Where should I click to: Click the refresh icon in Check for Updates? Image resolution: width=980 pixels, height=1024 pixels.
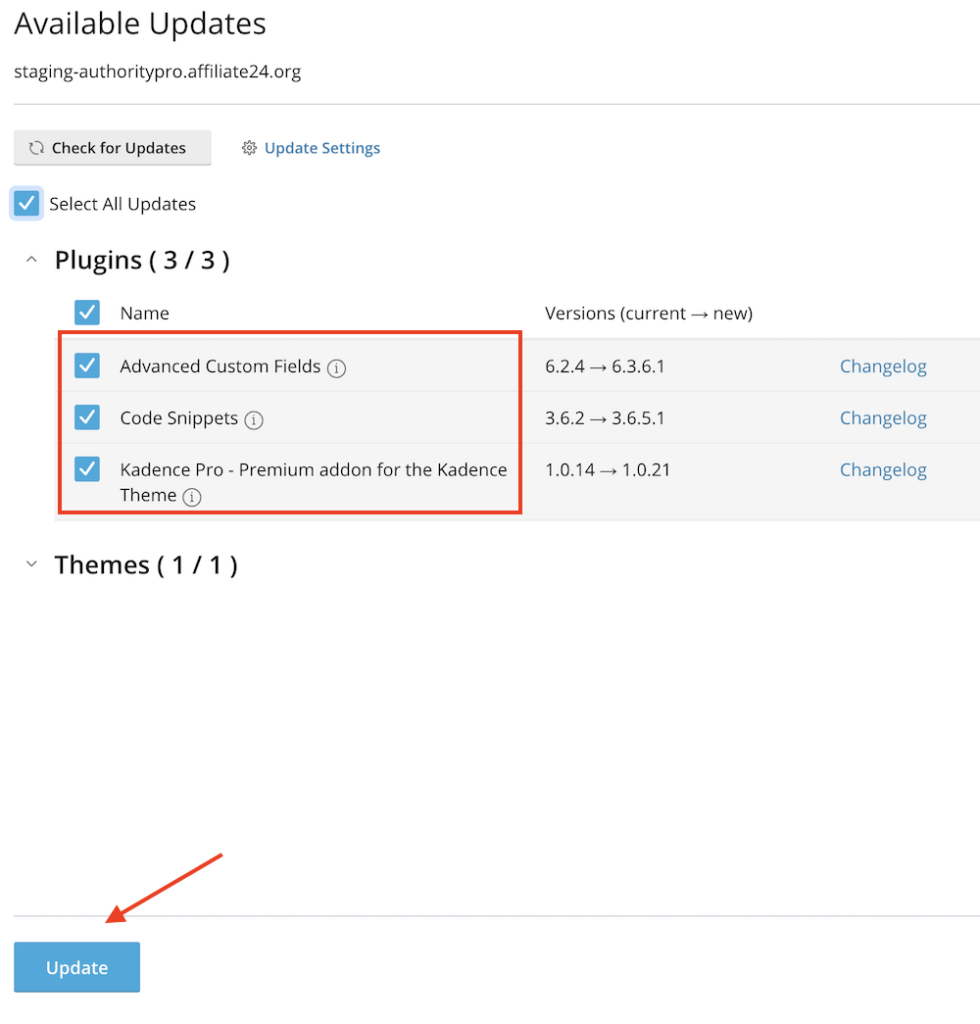pos(37,148)
